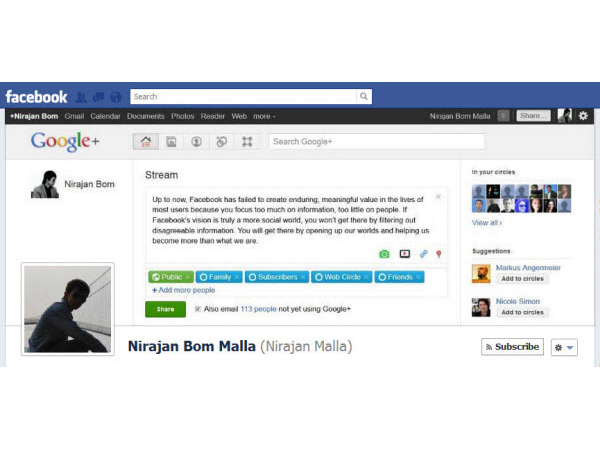600x450 pixels.
Task: Focus the Search Google+ field
Action: [377, 142]
